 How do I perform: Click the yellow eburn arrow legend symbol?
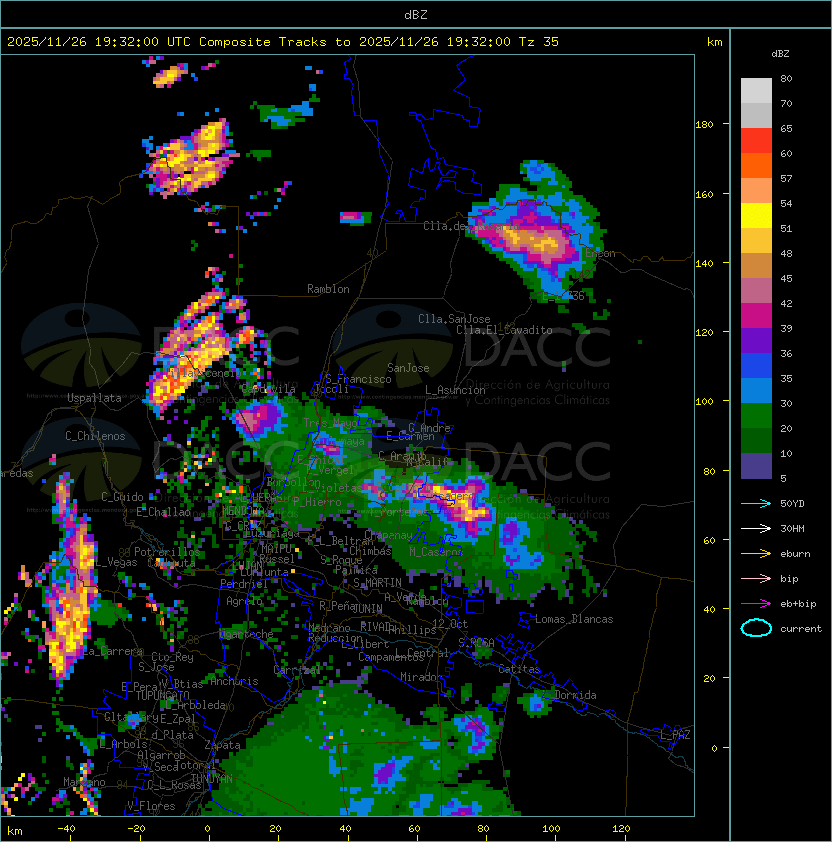[756, 554]
